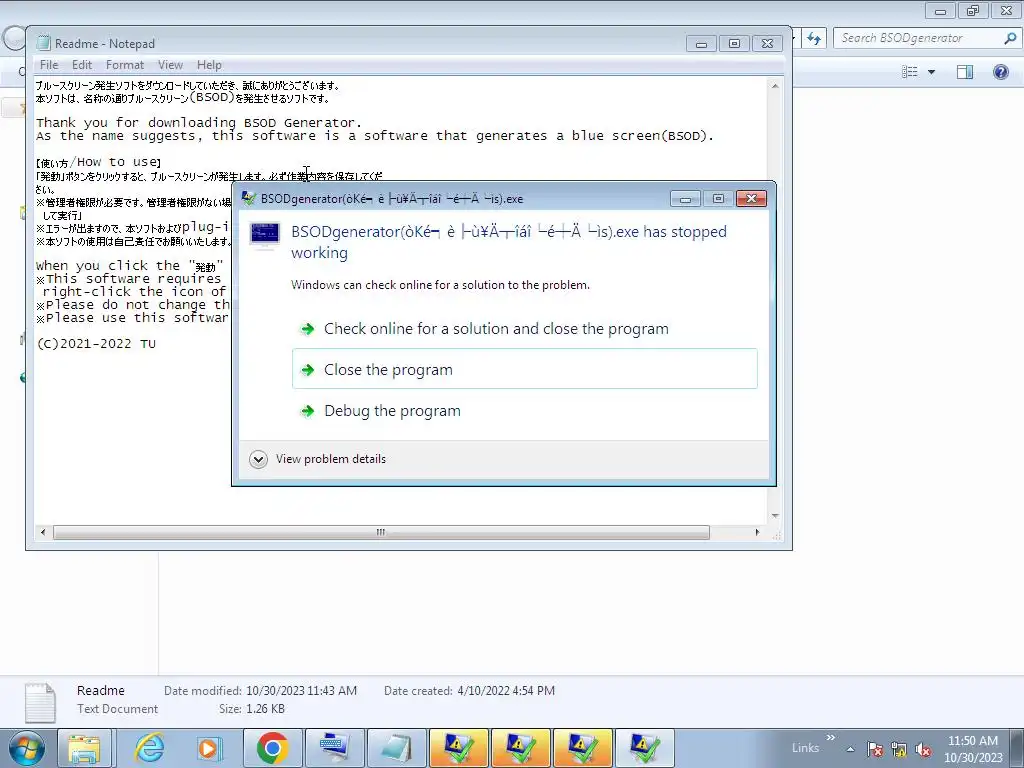Choose Debug the program option

coord(524,411)
